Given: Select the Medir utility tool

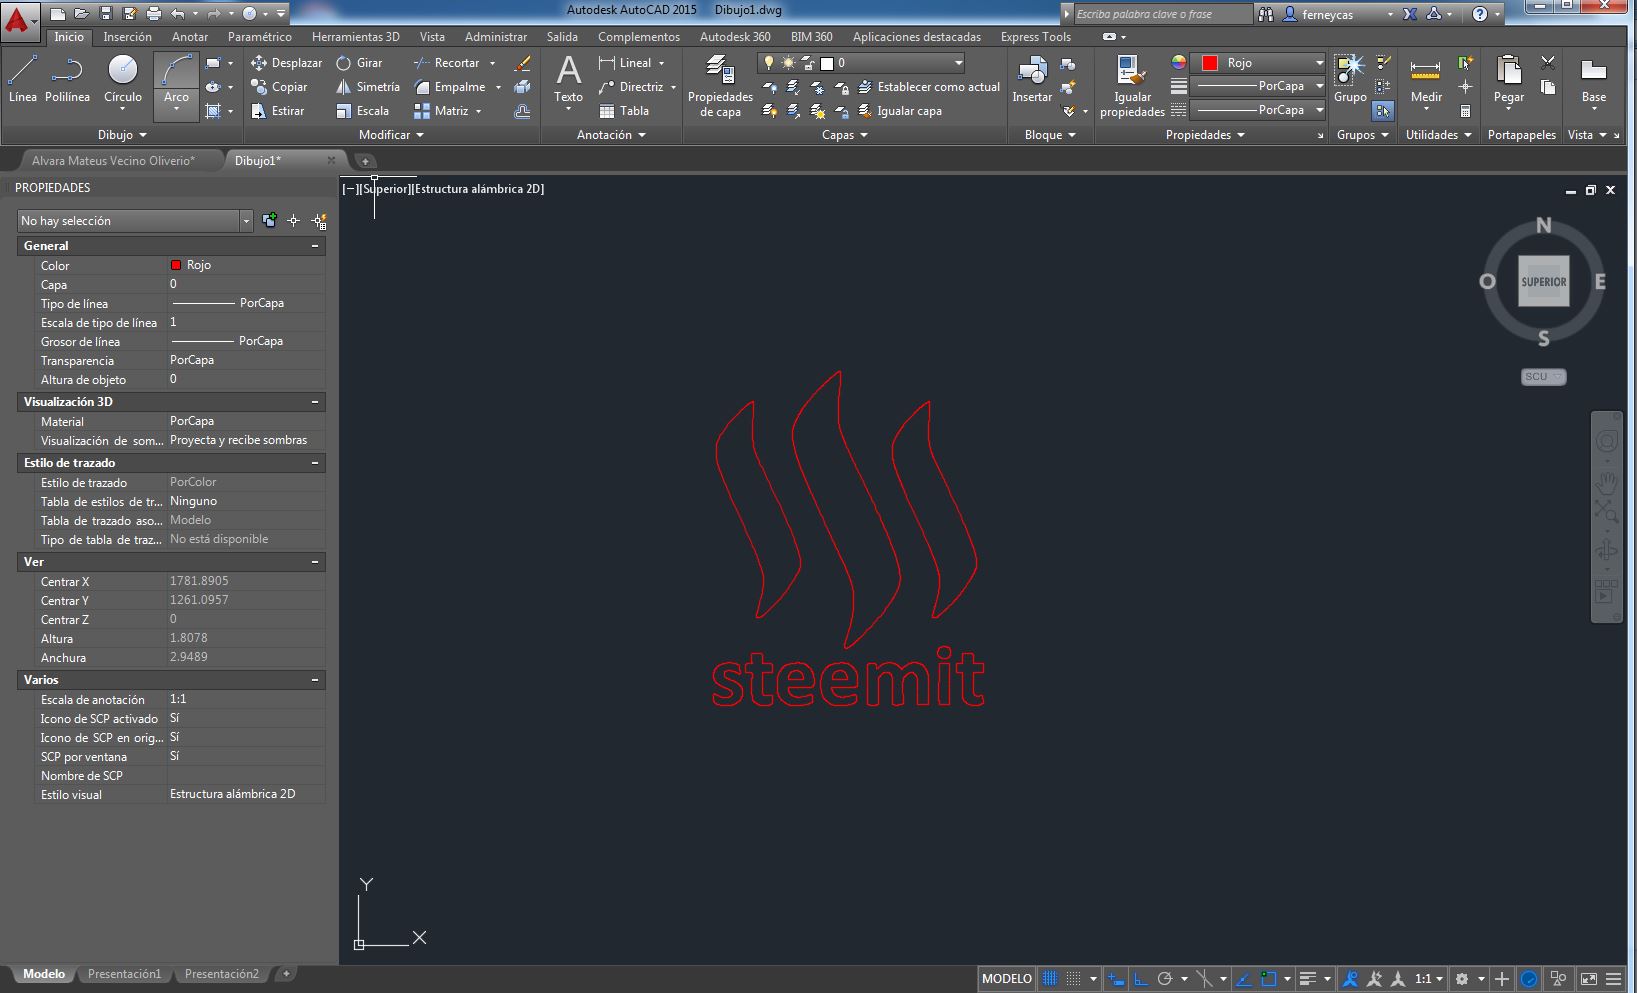Looking at the screenshot, I should pos(1426,80).
